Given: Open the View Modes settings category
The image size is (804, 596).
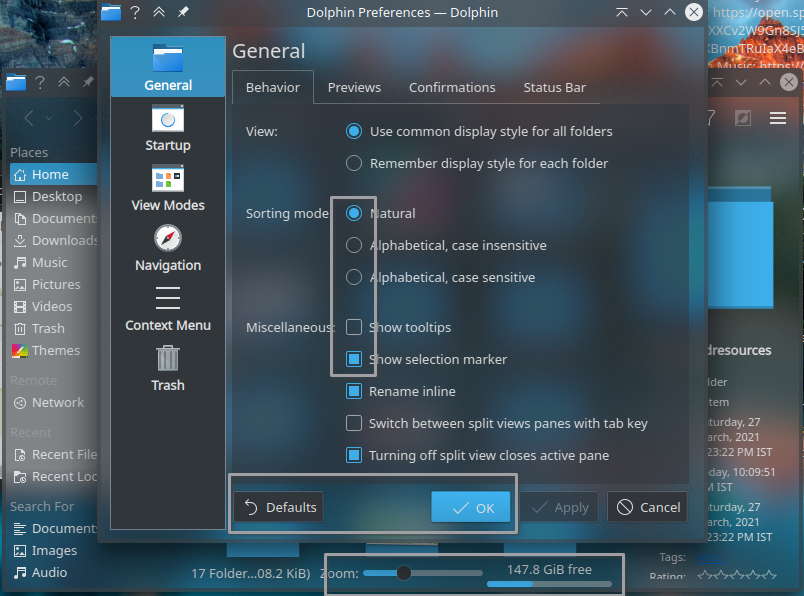Looking at the screenshot, I should (168, 188).
